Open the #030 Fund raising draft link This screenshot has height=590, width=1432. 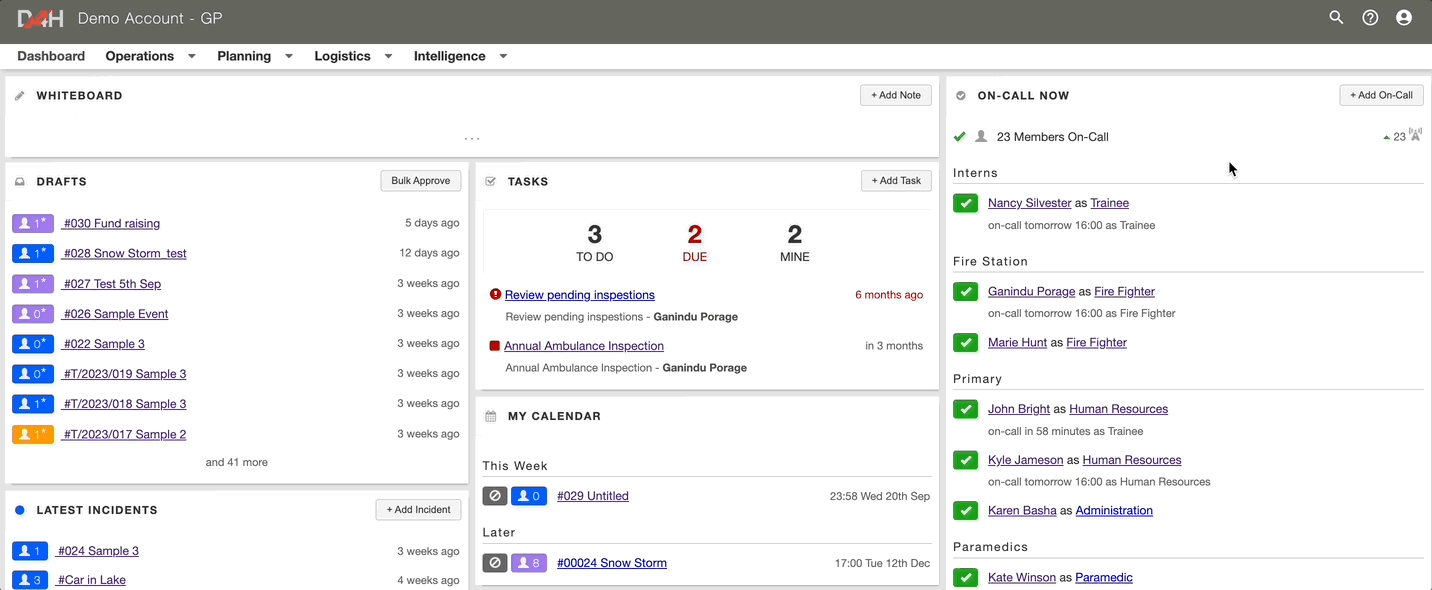click(111, 223)
